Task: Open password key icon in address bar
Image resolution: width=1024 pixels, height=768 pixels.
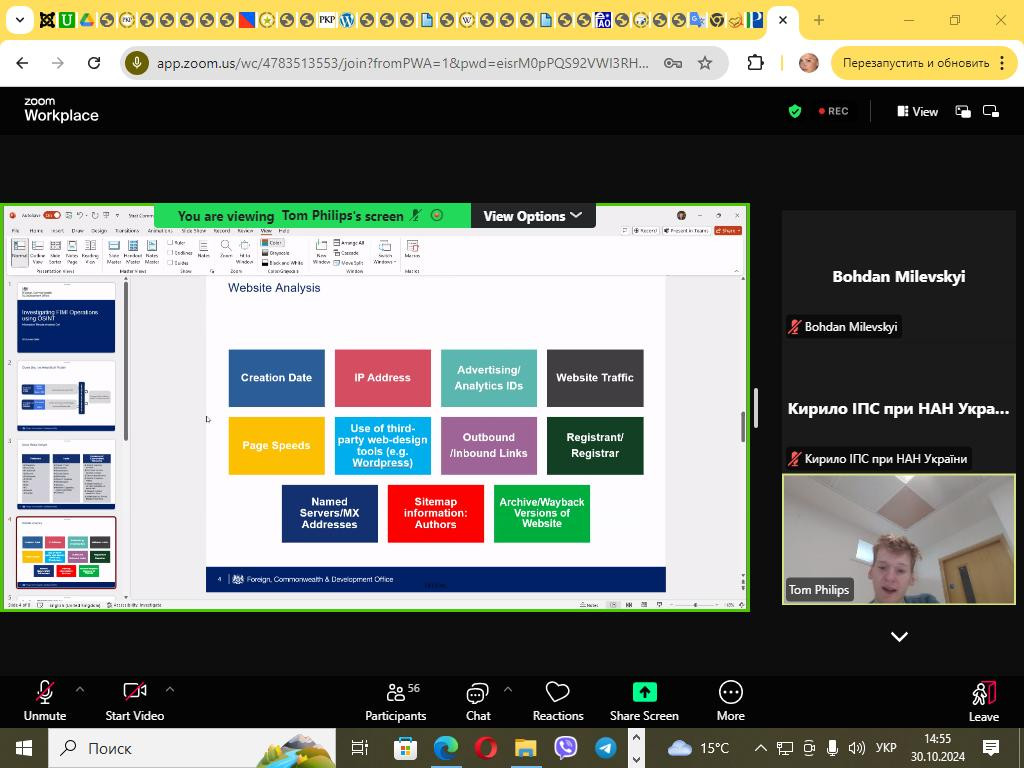Action: coord(673,63)
